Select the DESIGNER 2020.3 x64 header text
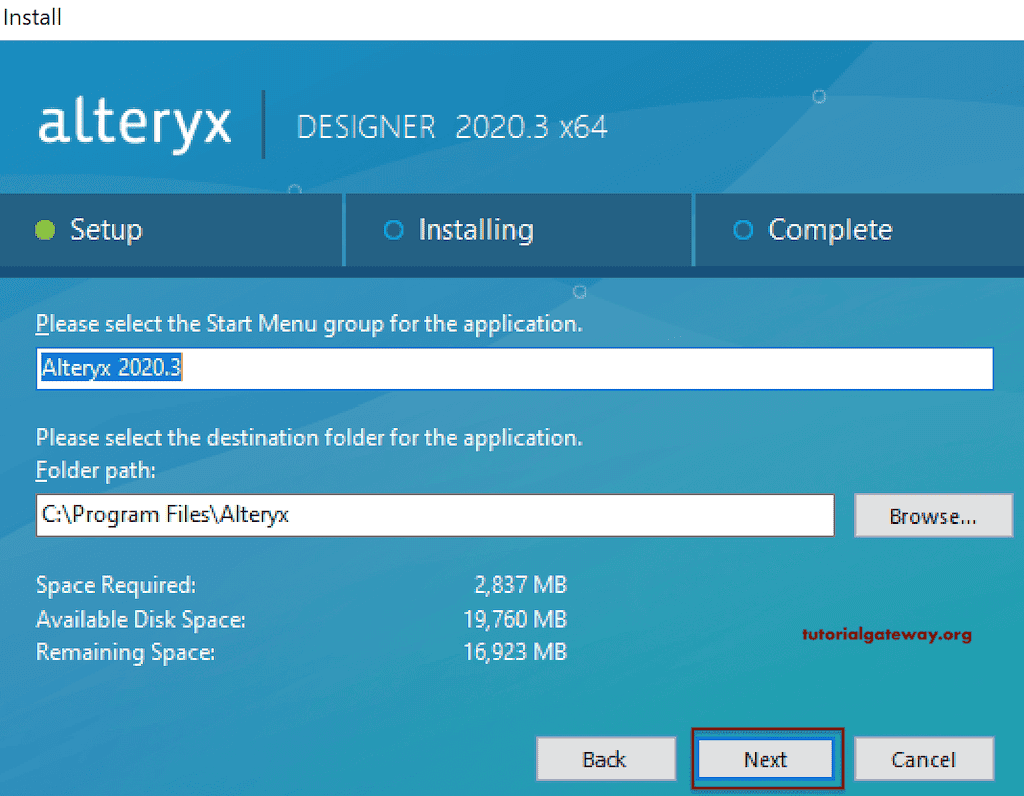Viewport: 1024px width, 796px height. click(x=452, y=127)
